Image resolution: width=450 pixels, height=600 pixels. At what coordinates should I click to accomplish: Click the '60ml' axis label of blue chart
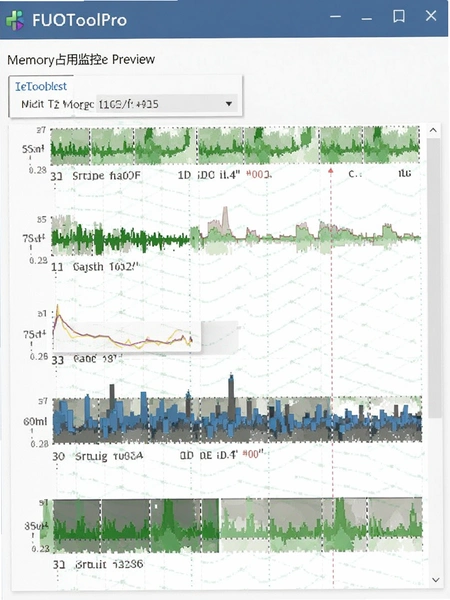click(x=35, y=421)
